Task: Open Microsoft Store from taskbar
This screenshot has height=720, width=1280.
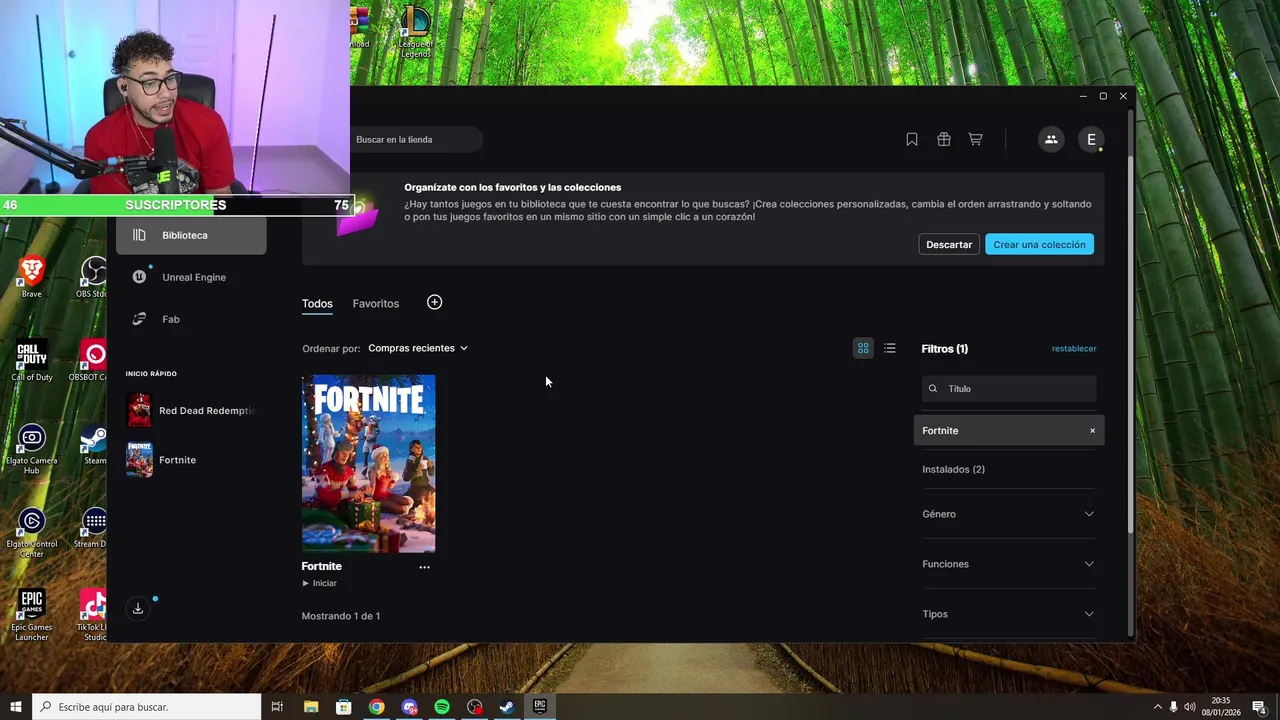Action: coord(344,707)
